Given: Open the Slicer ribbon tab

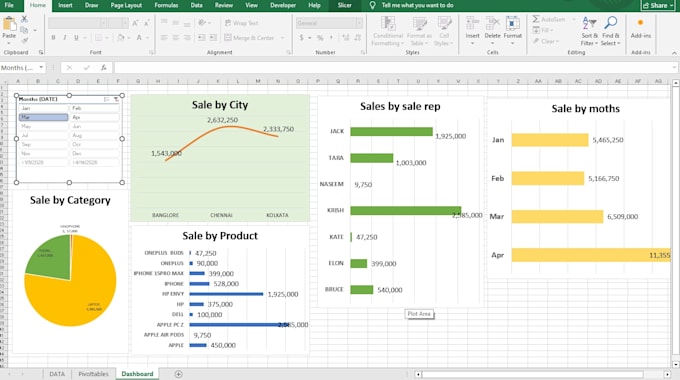Looking at the screenshot, I should pos(344,5).
